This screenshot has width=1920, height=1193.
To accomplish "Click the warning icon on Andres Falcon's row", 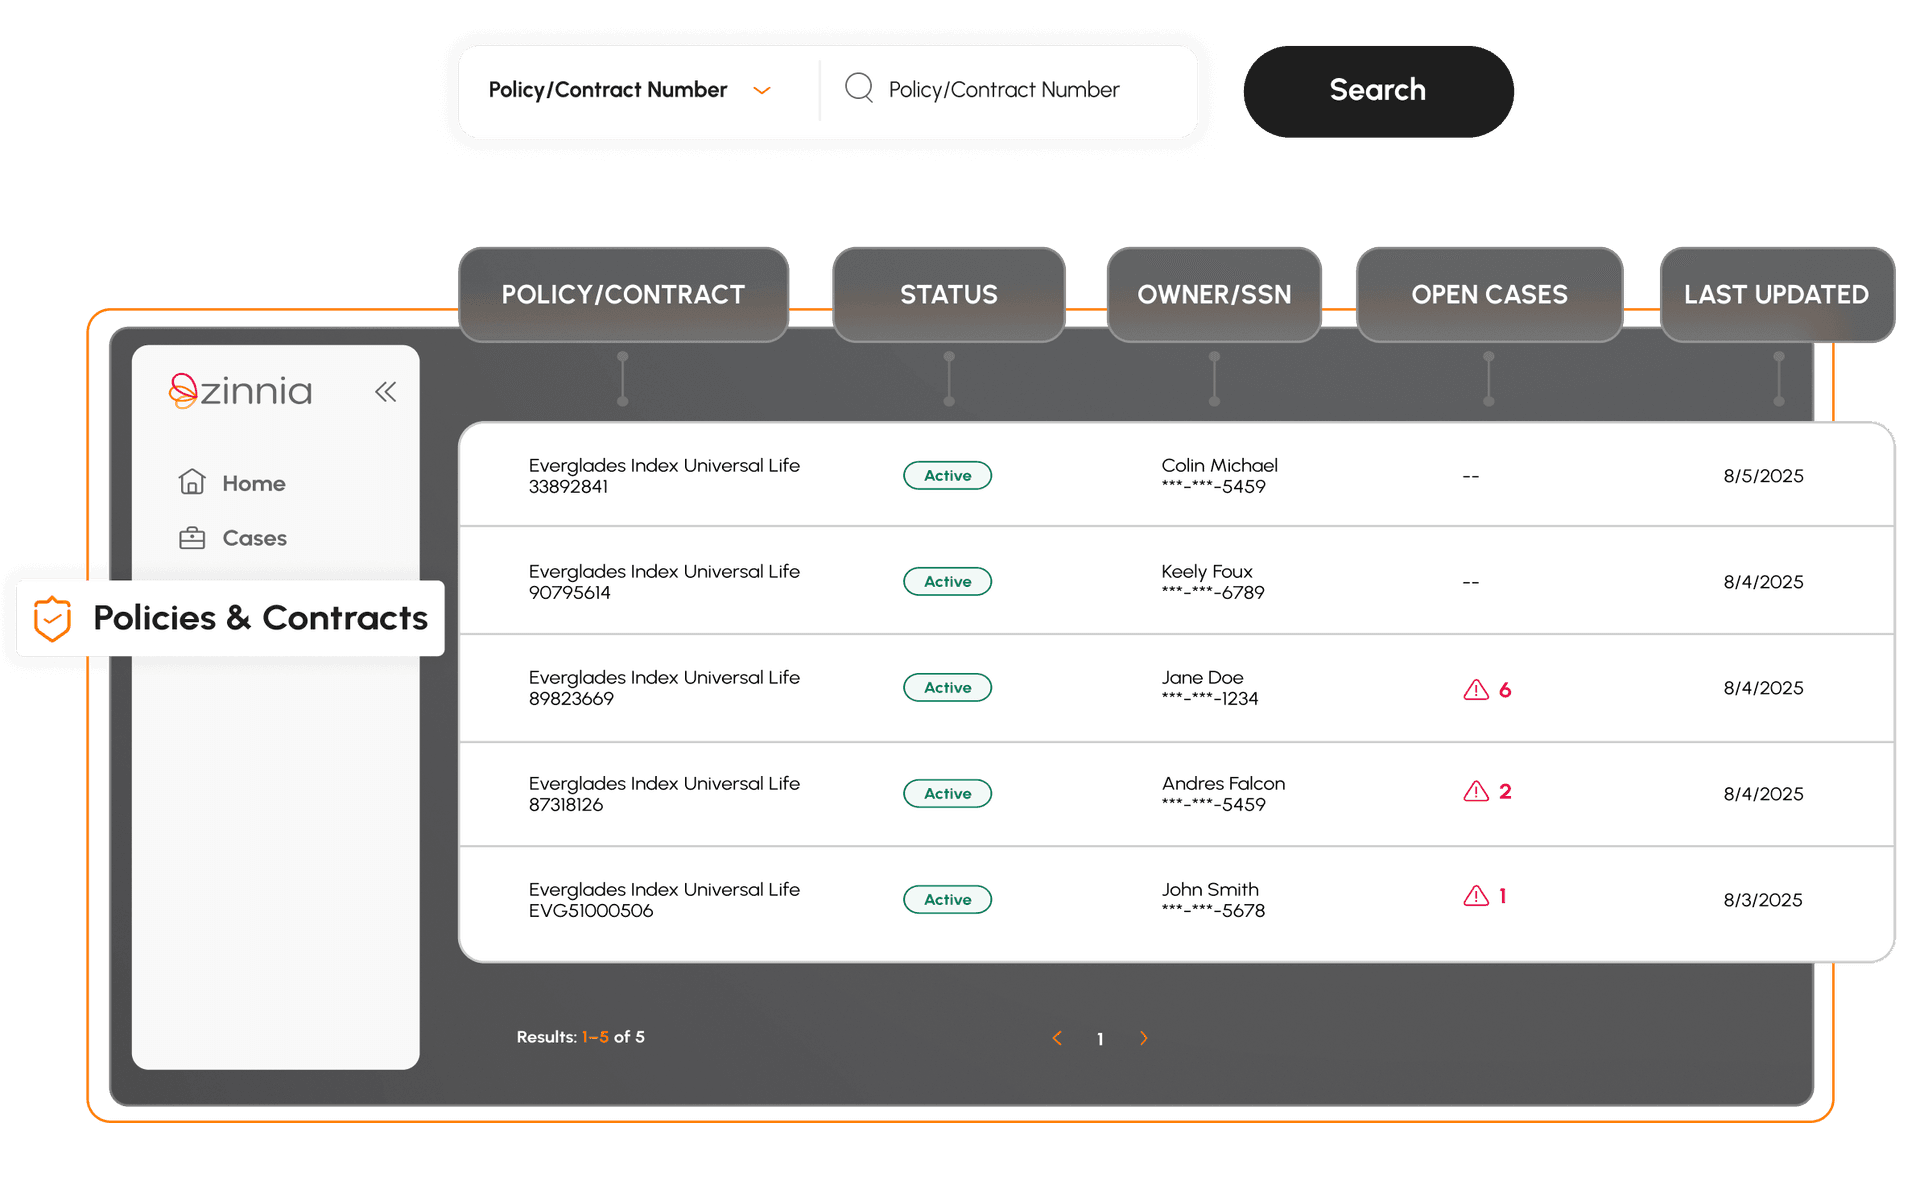I will point(1474,791).
